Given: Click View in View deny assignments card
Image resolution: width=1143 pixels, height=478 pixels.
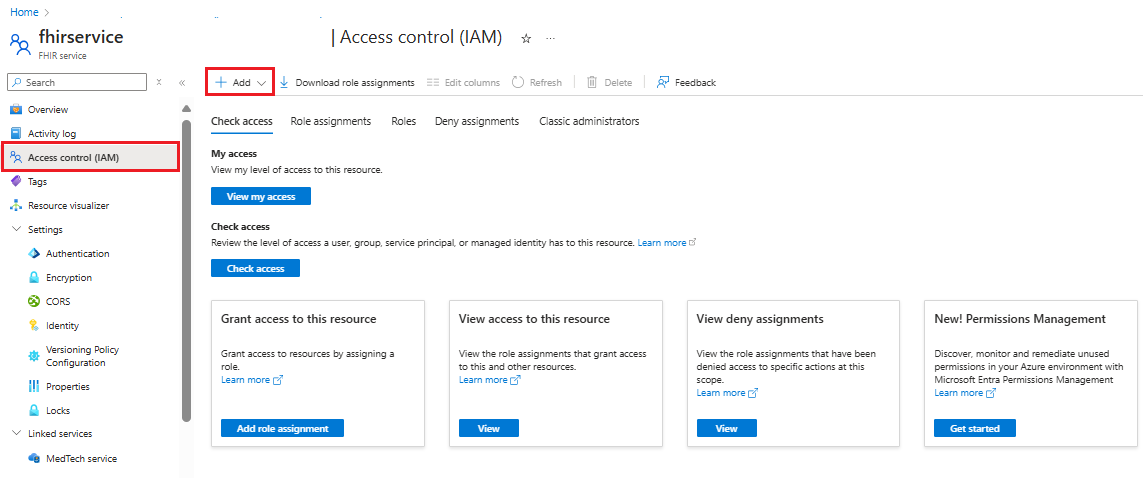Looking at the screenshot, I should [727, 428].
